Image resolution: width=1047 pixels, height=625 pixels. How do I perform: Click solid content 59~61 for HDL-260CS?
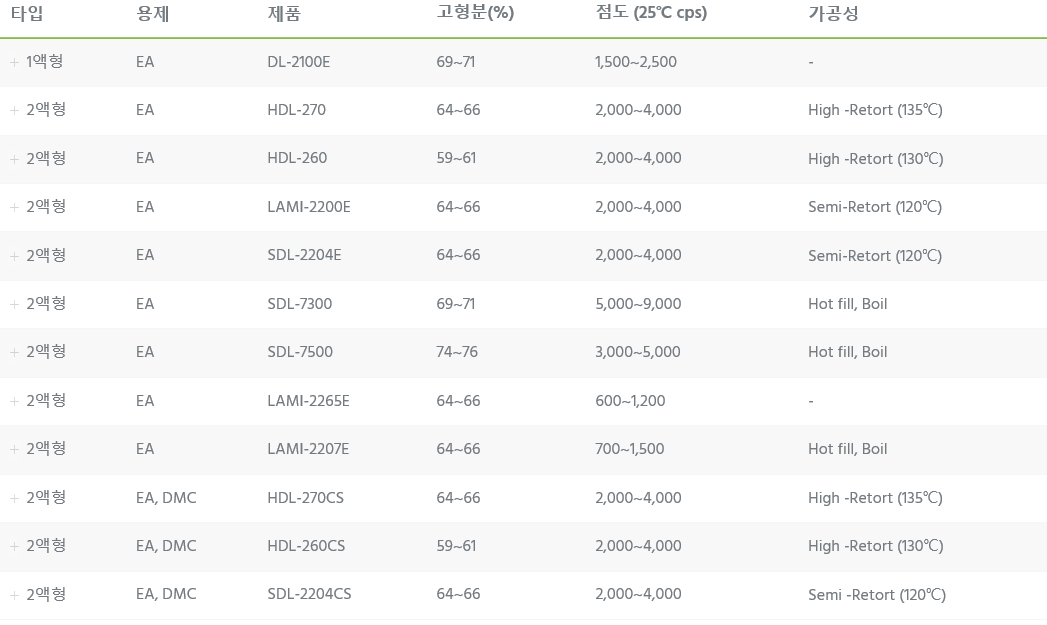[456, 546]
